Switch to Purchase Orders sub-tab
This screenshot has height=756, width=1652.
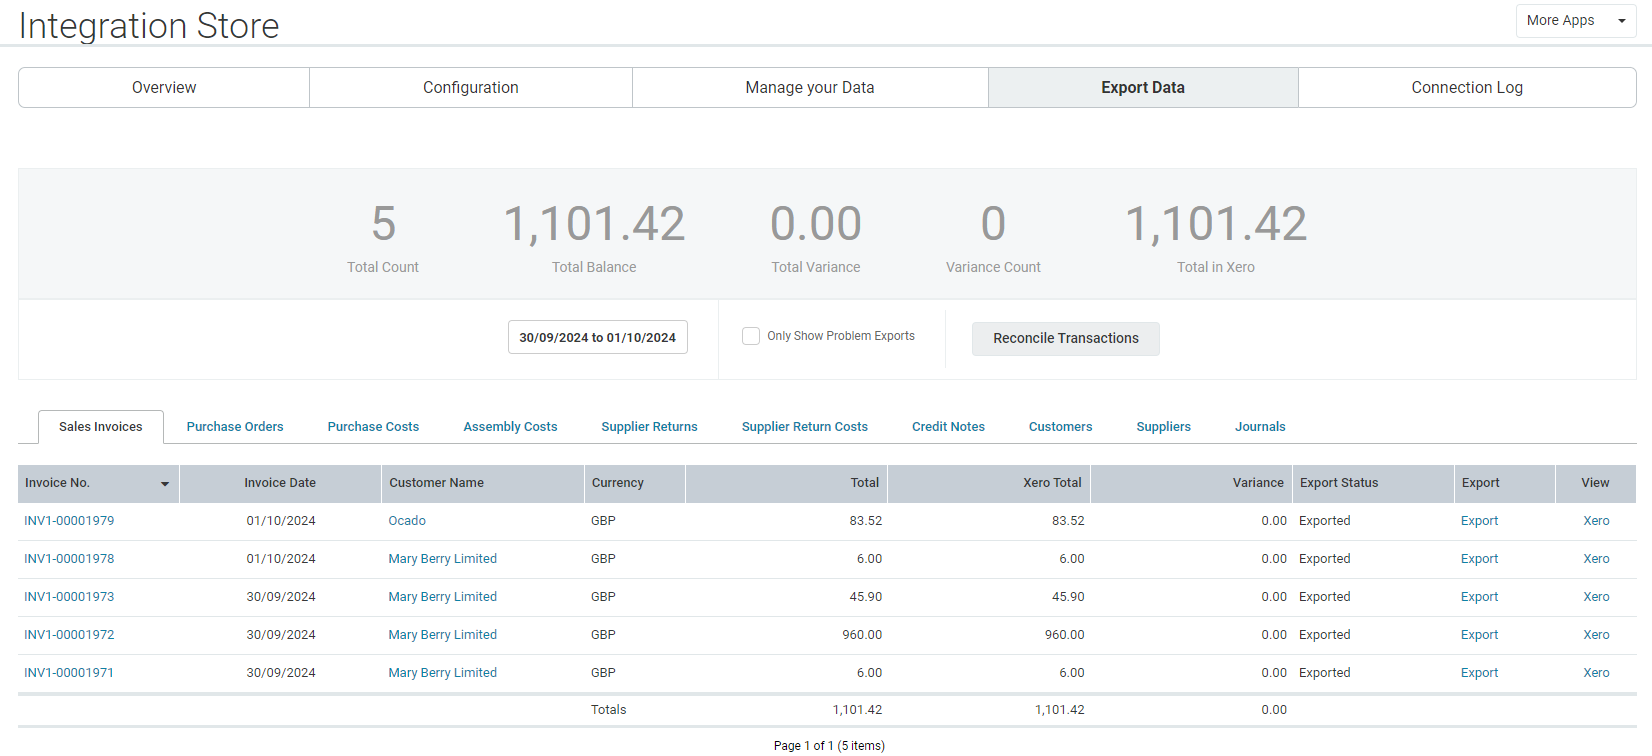tap(235, 427)
